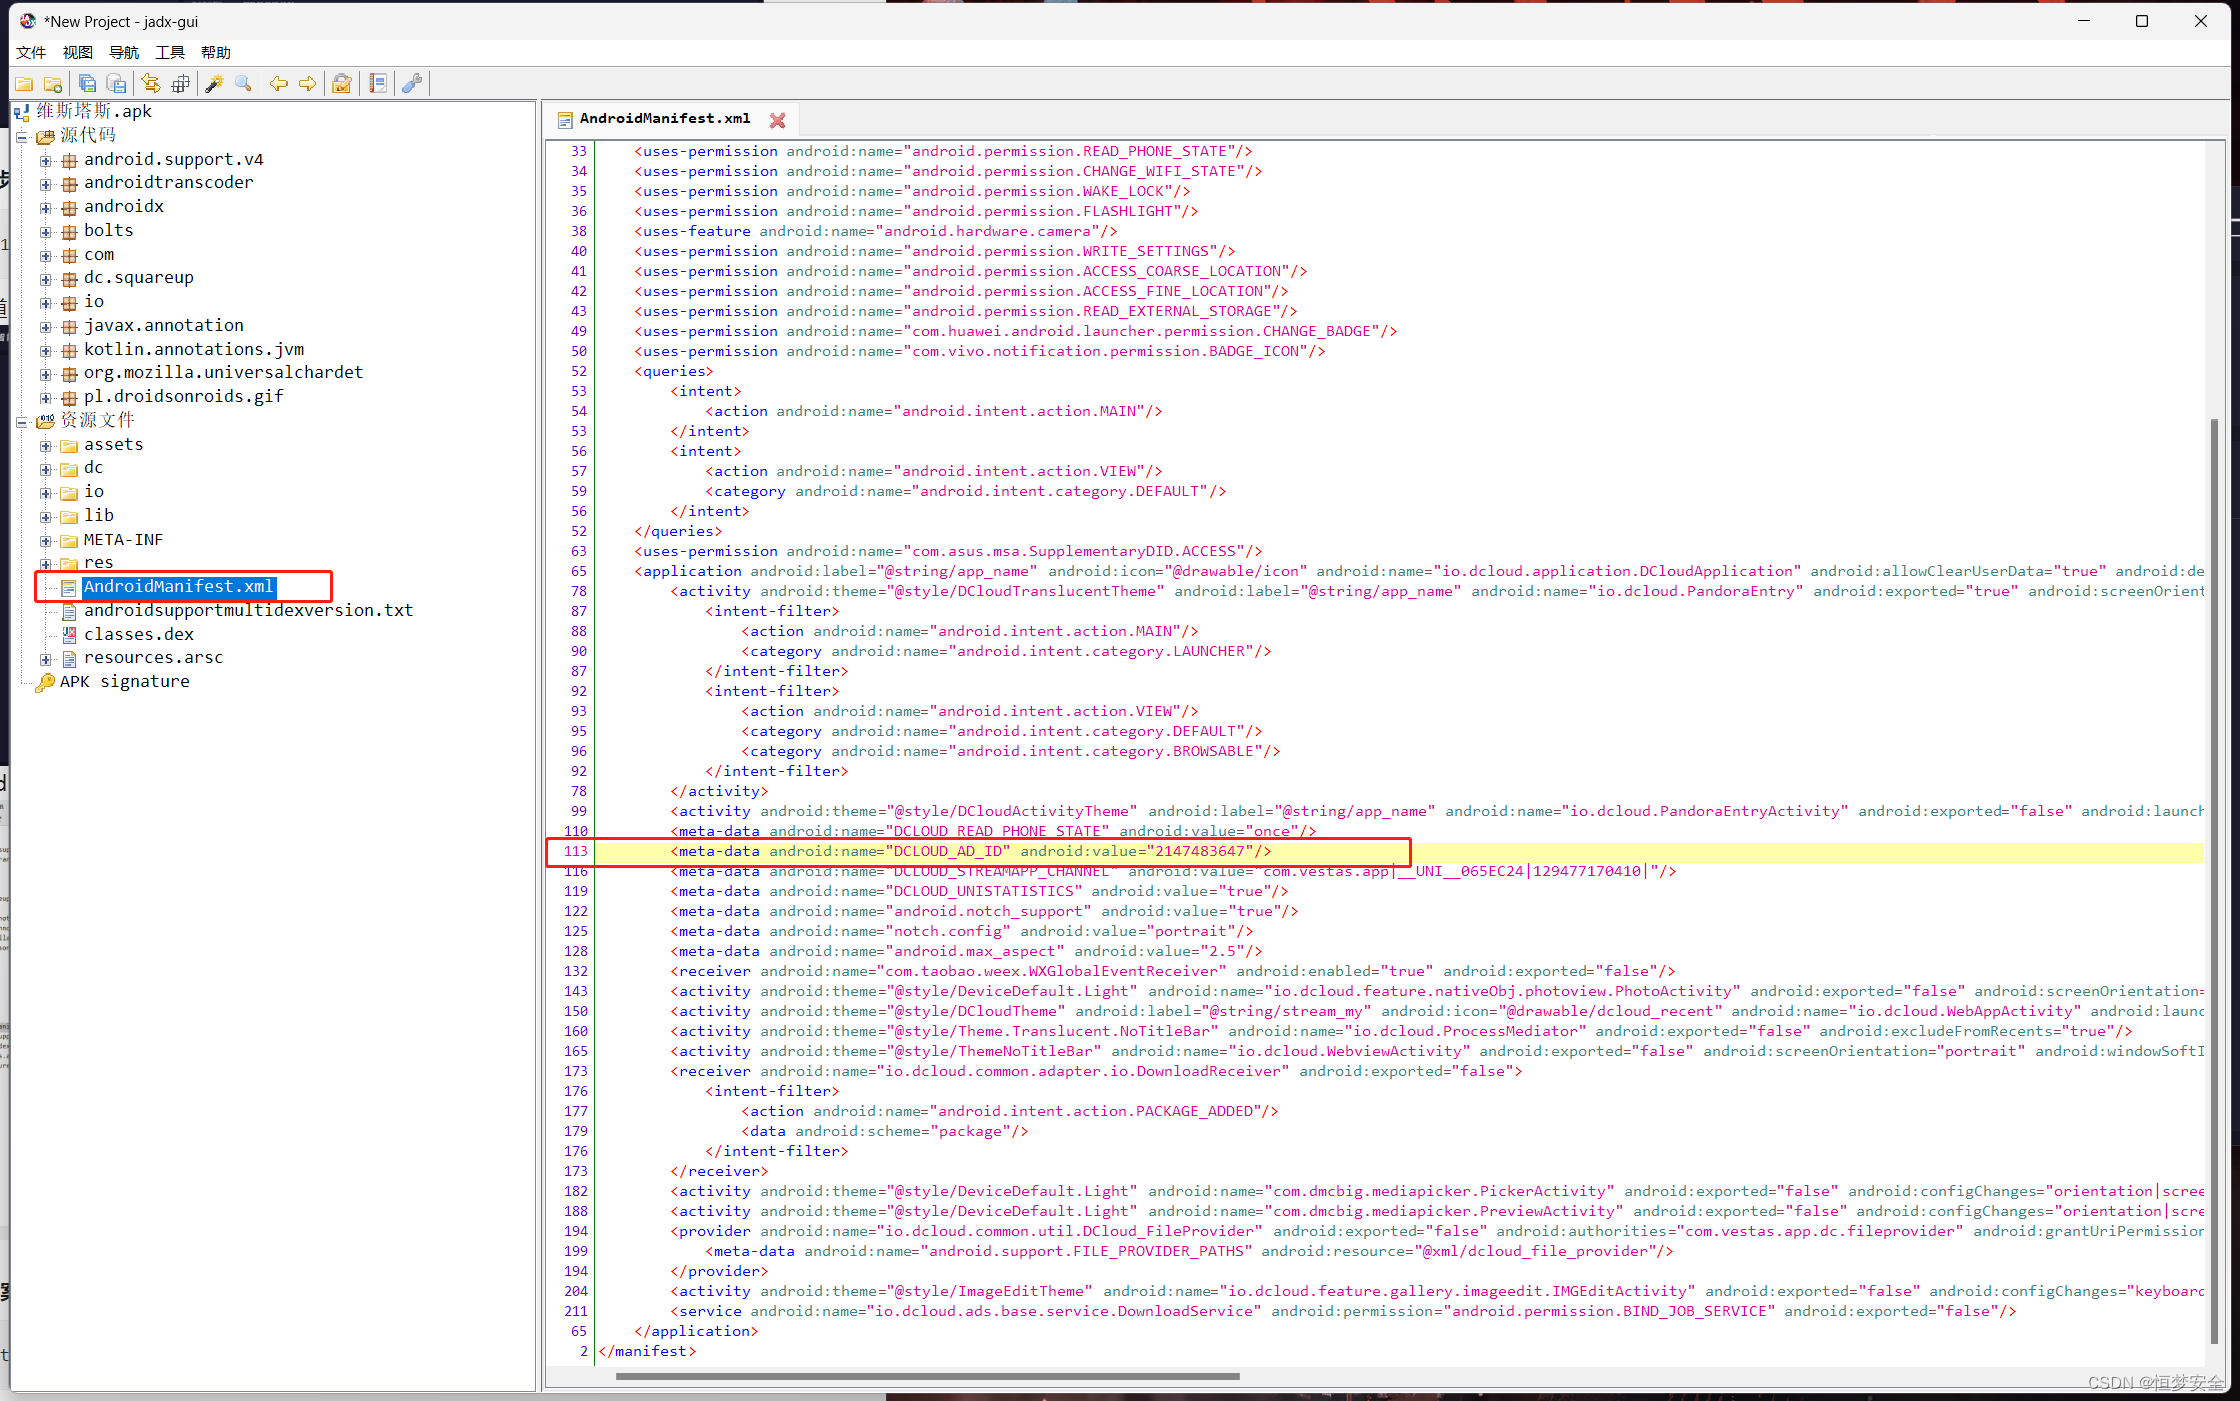Click the sync with editor arrows icon
This screenshot has height=1401, width=2240.
[151, 84]
